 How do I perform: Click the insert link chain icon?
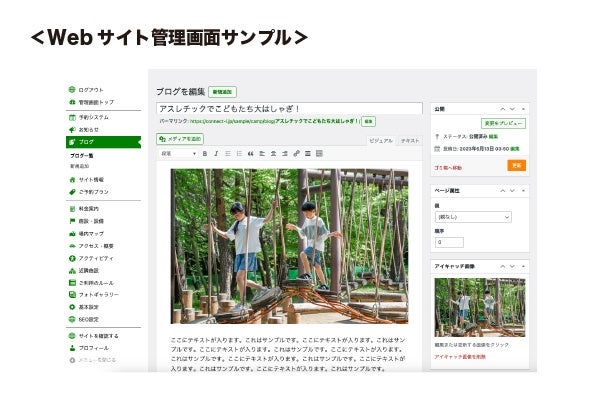tap(296, 153)
